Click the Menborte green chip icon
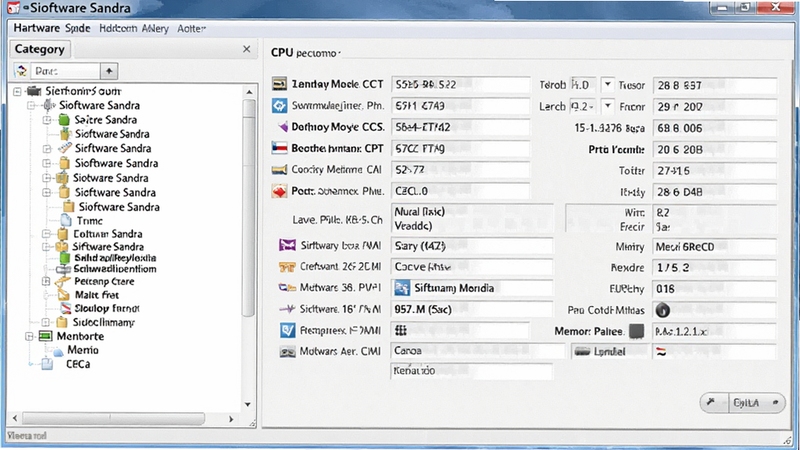 click(45, 336)
